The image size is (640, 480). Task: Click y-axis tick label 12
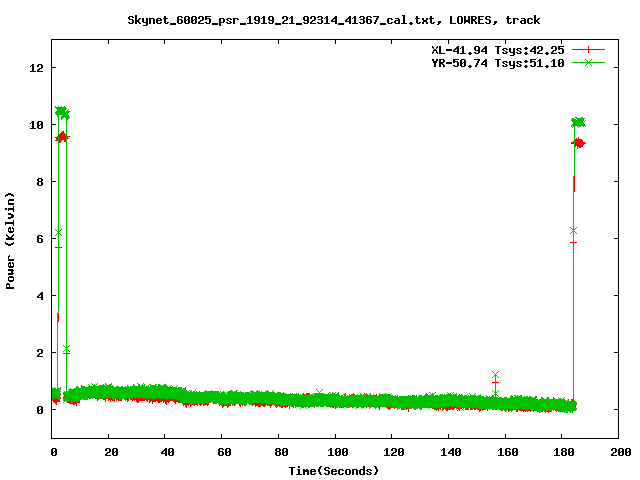(36, 68)
